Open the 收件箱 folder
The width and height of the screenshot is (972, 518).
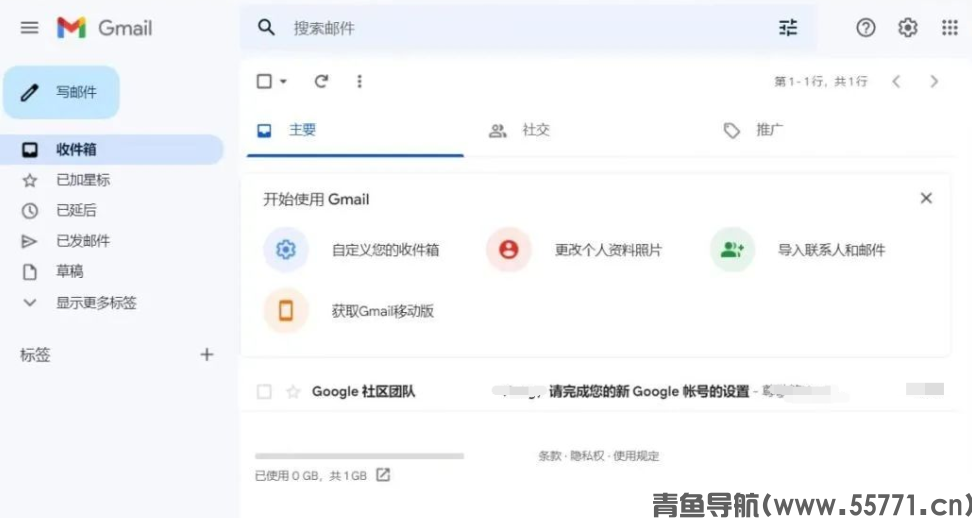coord(112,149)
